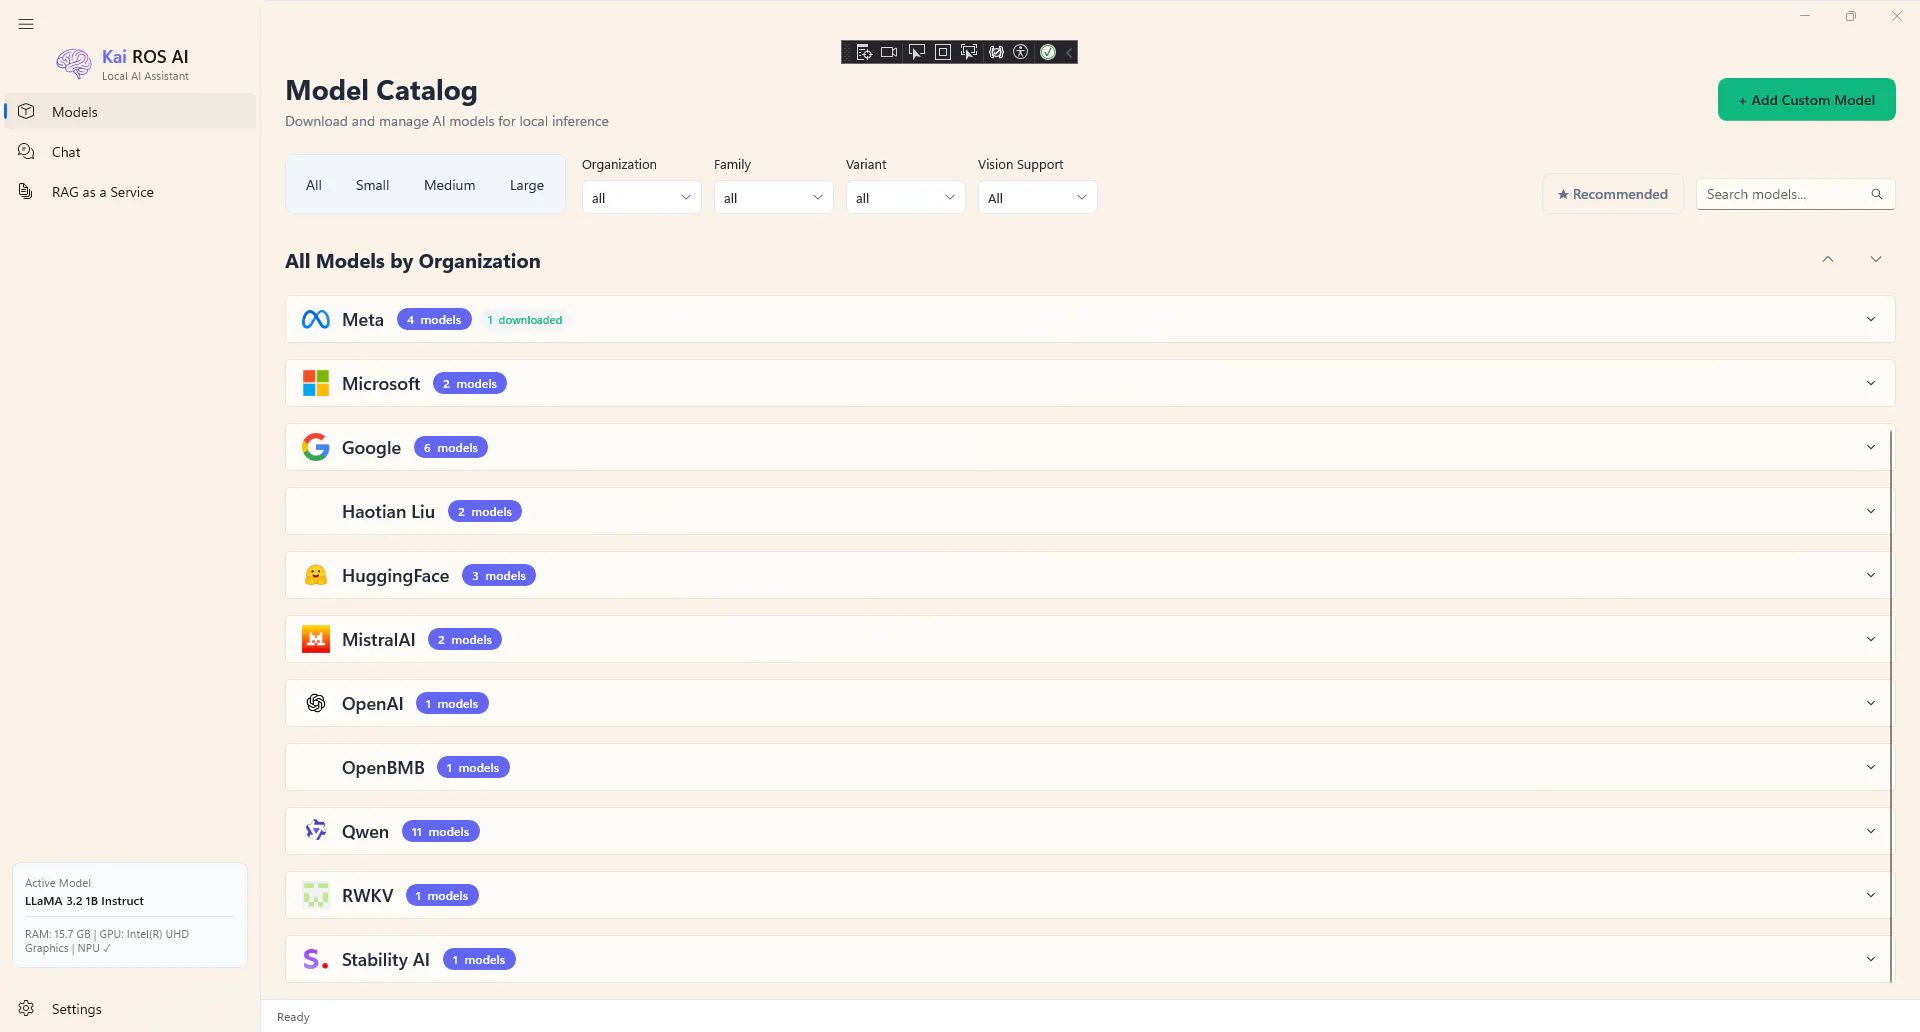Select the All size filter tab
1920x1032 pixels.
(x=314, y=185)
